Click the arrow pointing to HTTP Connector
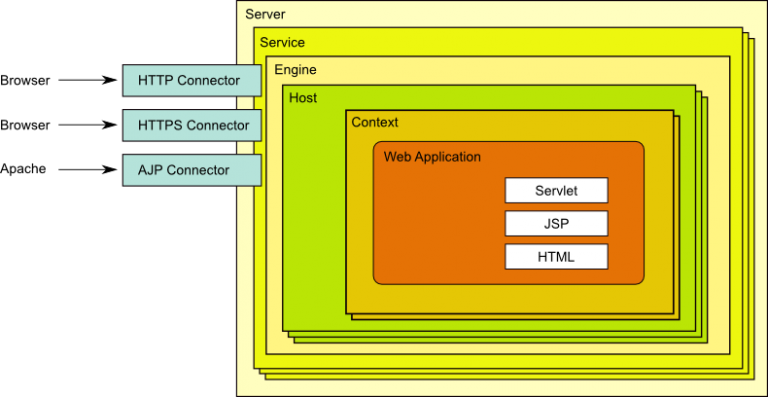This screenshot has width=768, height=397. [88, 80]
